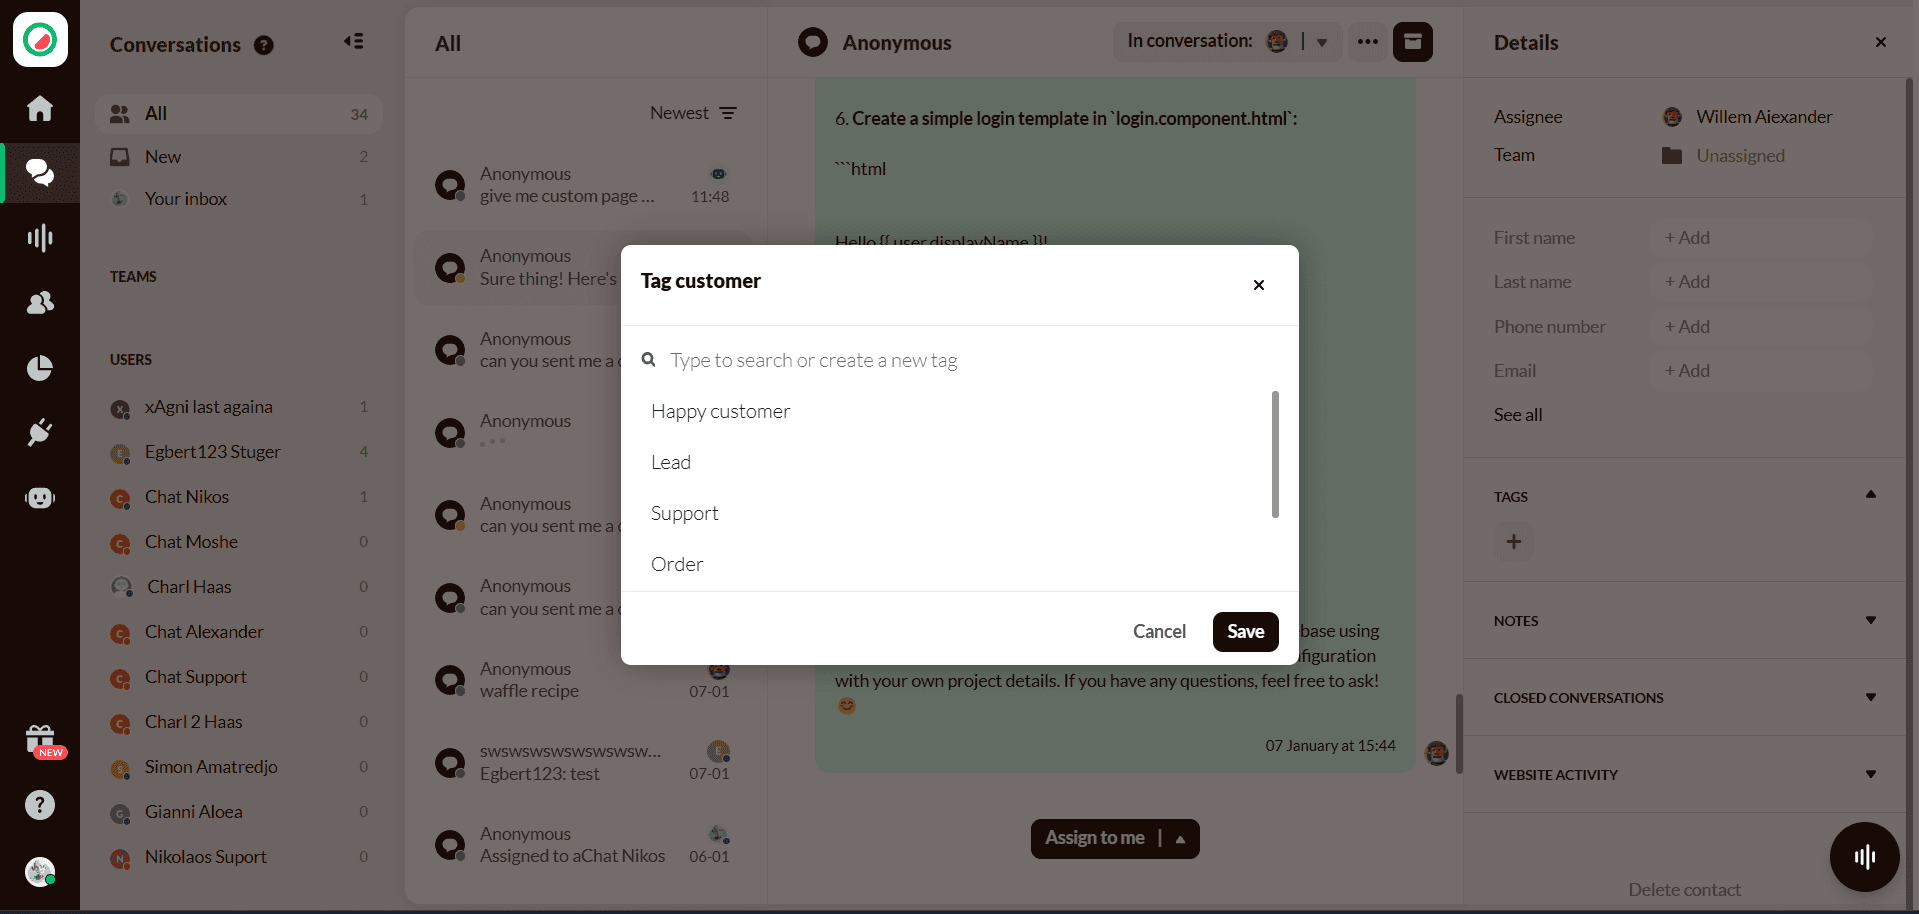Screen dimensions: 1919x914
Task: Select the New conversations filter
Action: pos(239,157)
